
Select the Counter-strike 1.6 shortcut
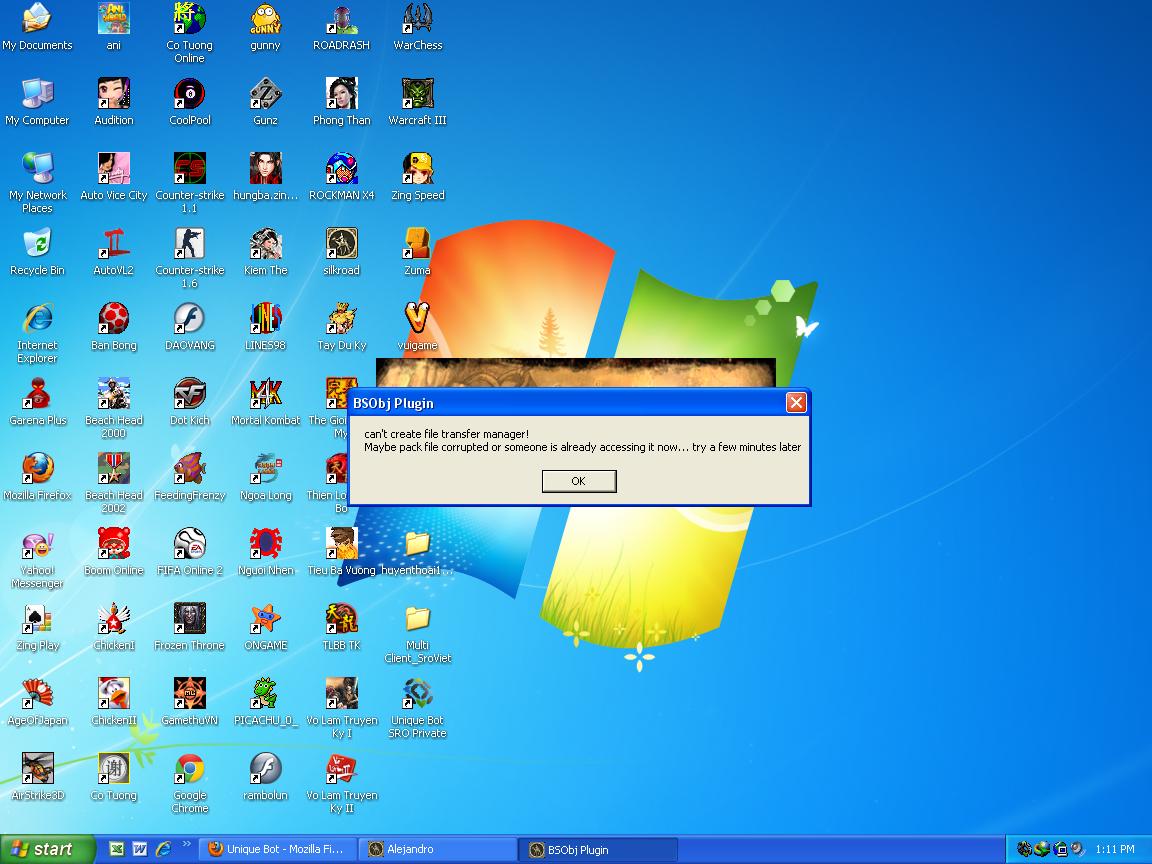coord(190,258)
